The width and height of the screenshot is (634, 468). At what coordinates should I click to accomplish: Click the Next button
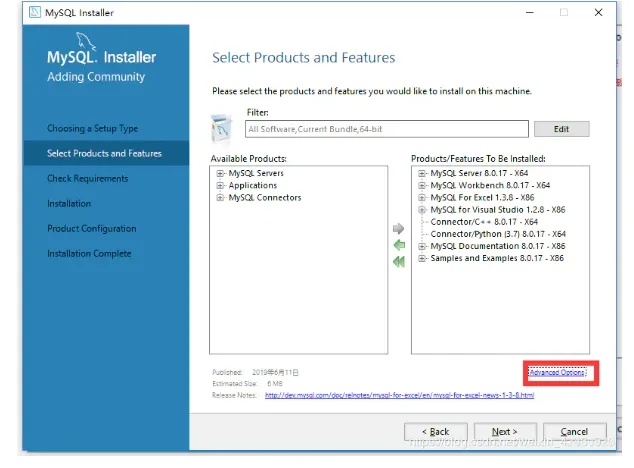tap(505, 432)
